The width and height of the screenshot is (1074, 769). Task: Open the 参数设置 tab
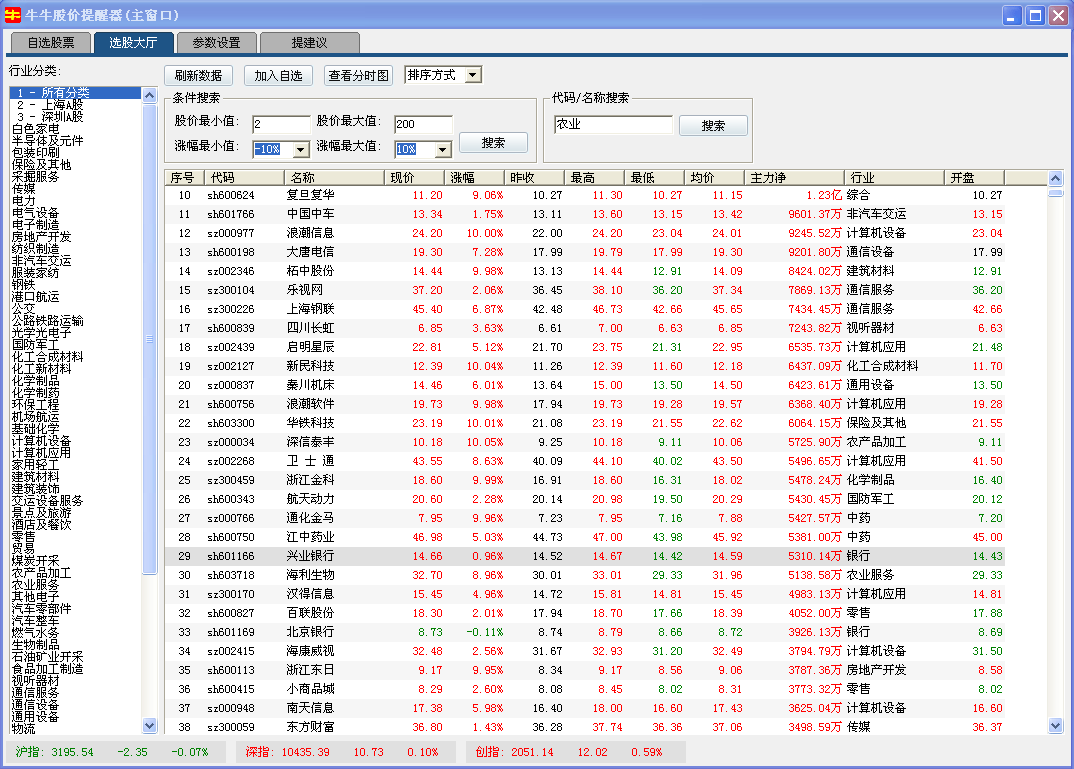coord(216,43)
